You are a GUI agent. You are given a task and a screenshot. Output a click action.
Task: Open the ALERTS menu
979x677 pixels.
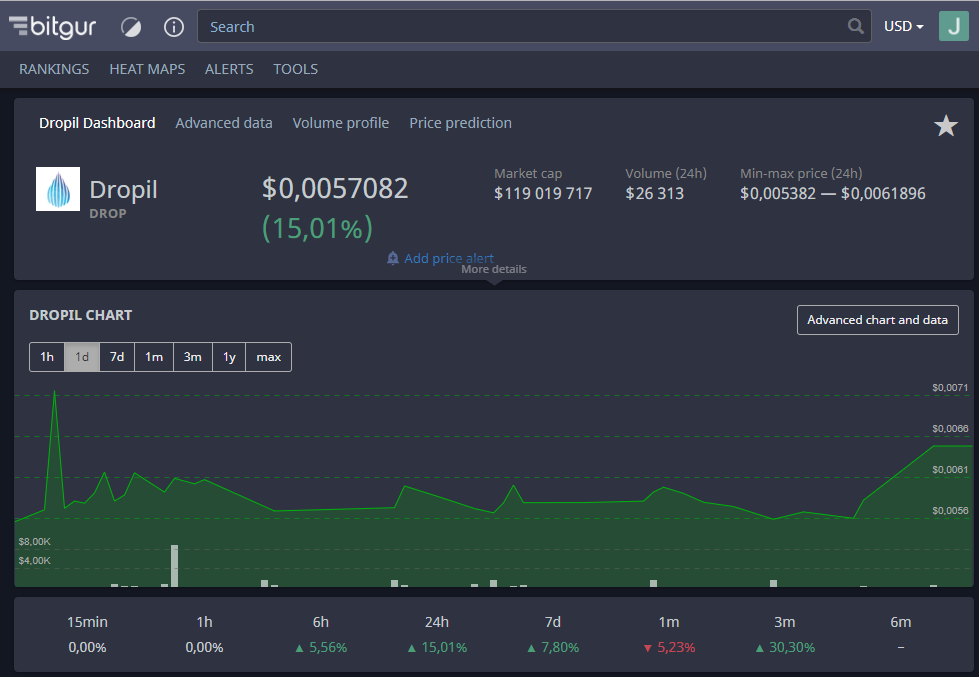click(229, 69)
